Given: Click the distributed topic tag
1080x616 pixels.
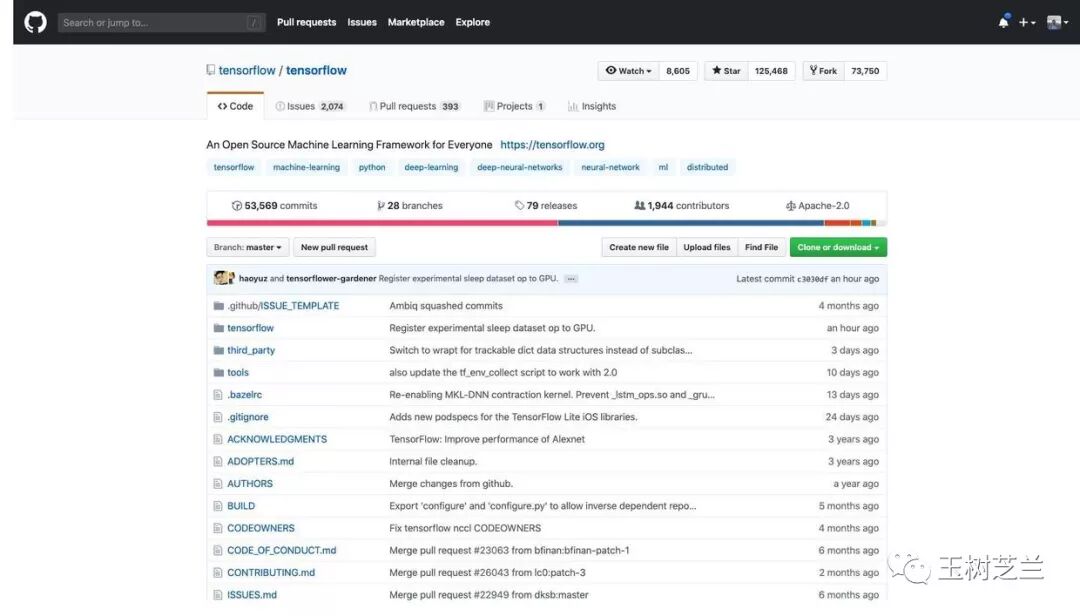Looking at the screenshot, I should 707,167.
